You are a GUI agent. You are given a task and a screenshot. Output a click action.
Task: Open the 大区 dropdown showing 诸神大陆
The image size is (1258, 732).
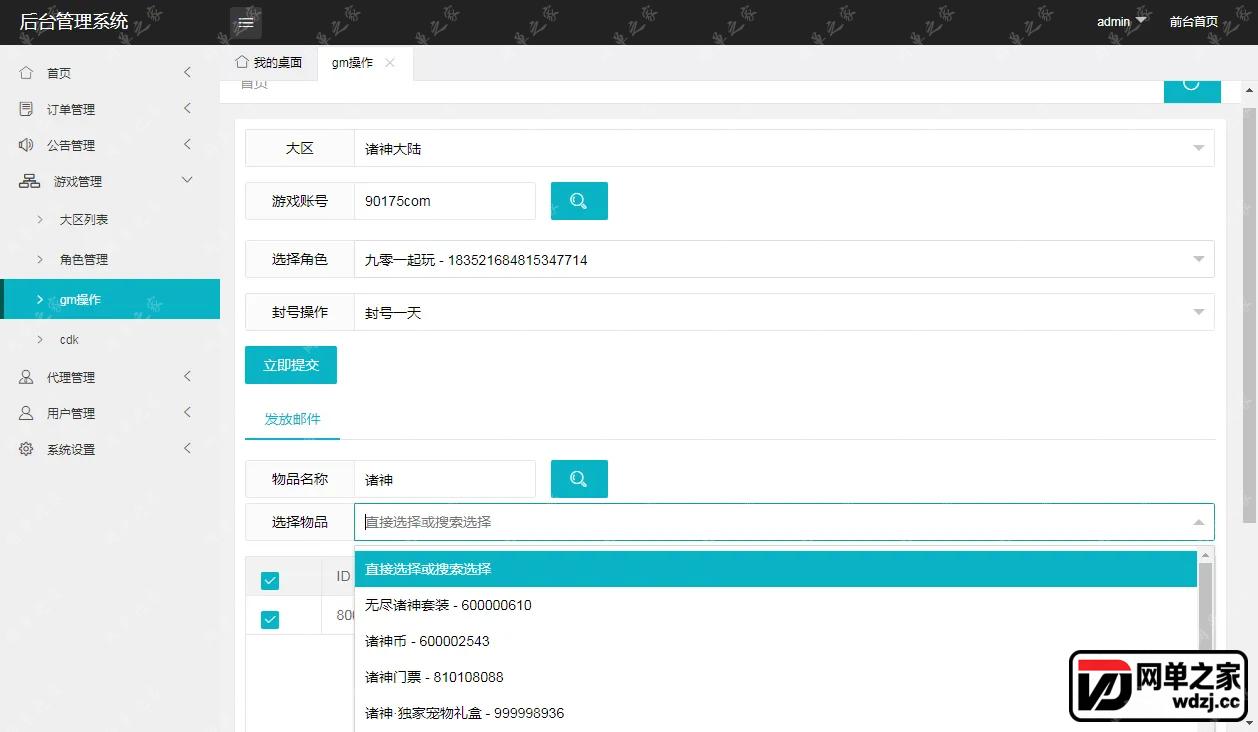coord(784,148)
